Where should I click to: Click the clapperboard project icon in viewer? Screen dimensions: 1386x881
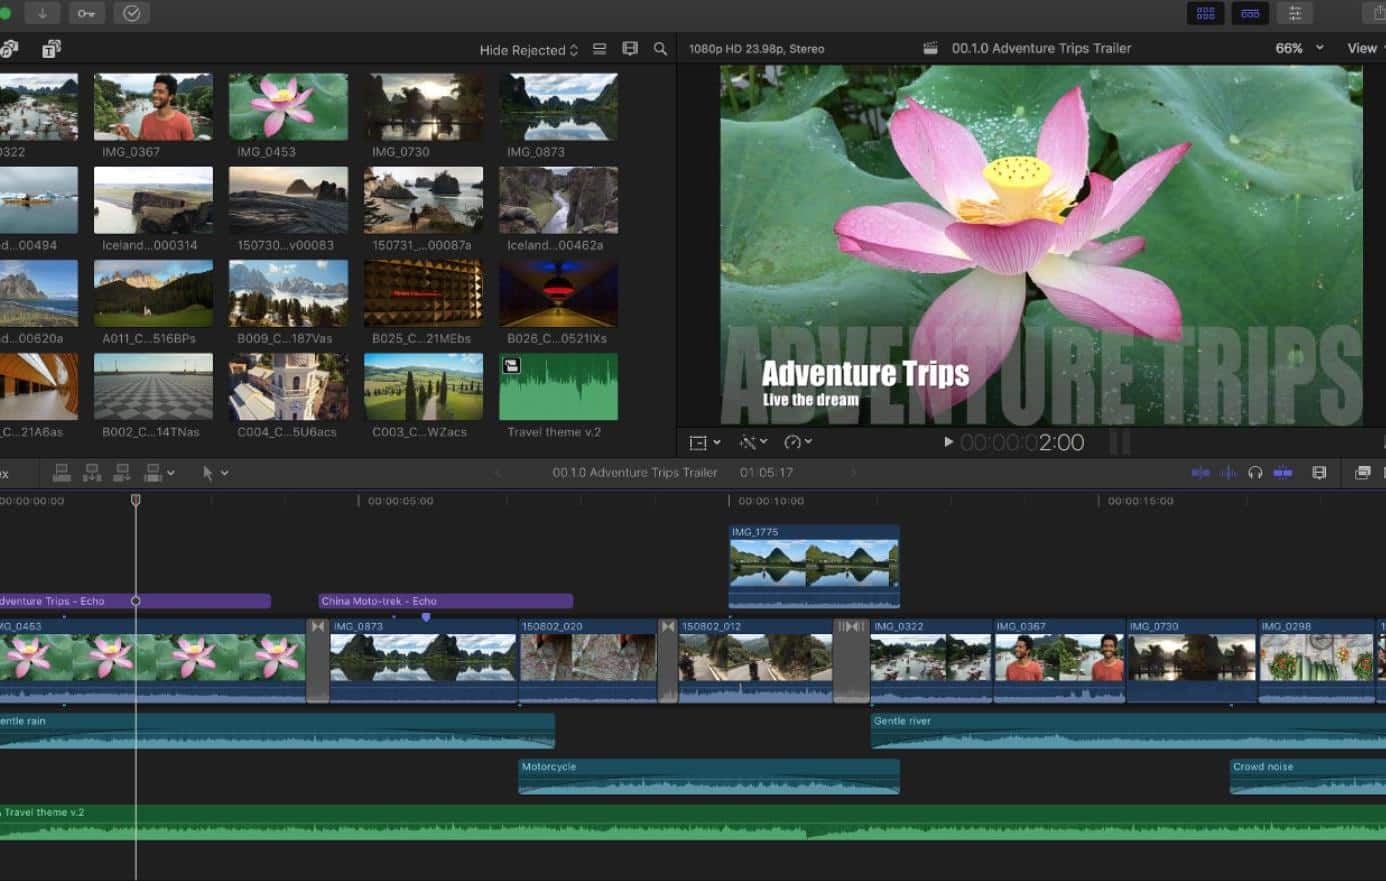pyautogui.click(x=930, y=48)
